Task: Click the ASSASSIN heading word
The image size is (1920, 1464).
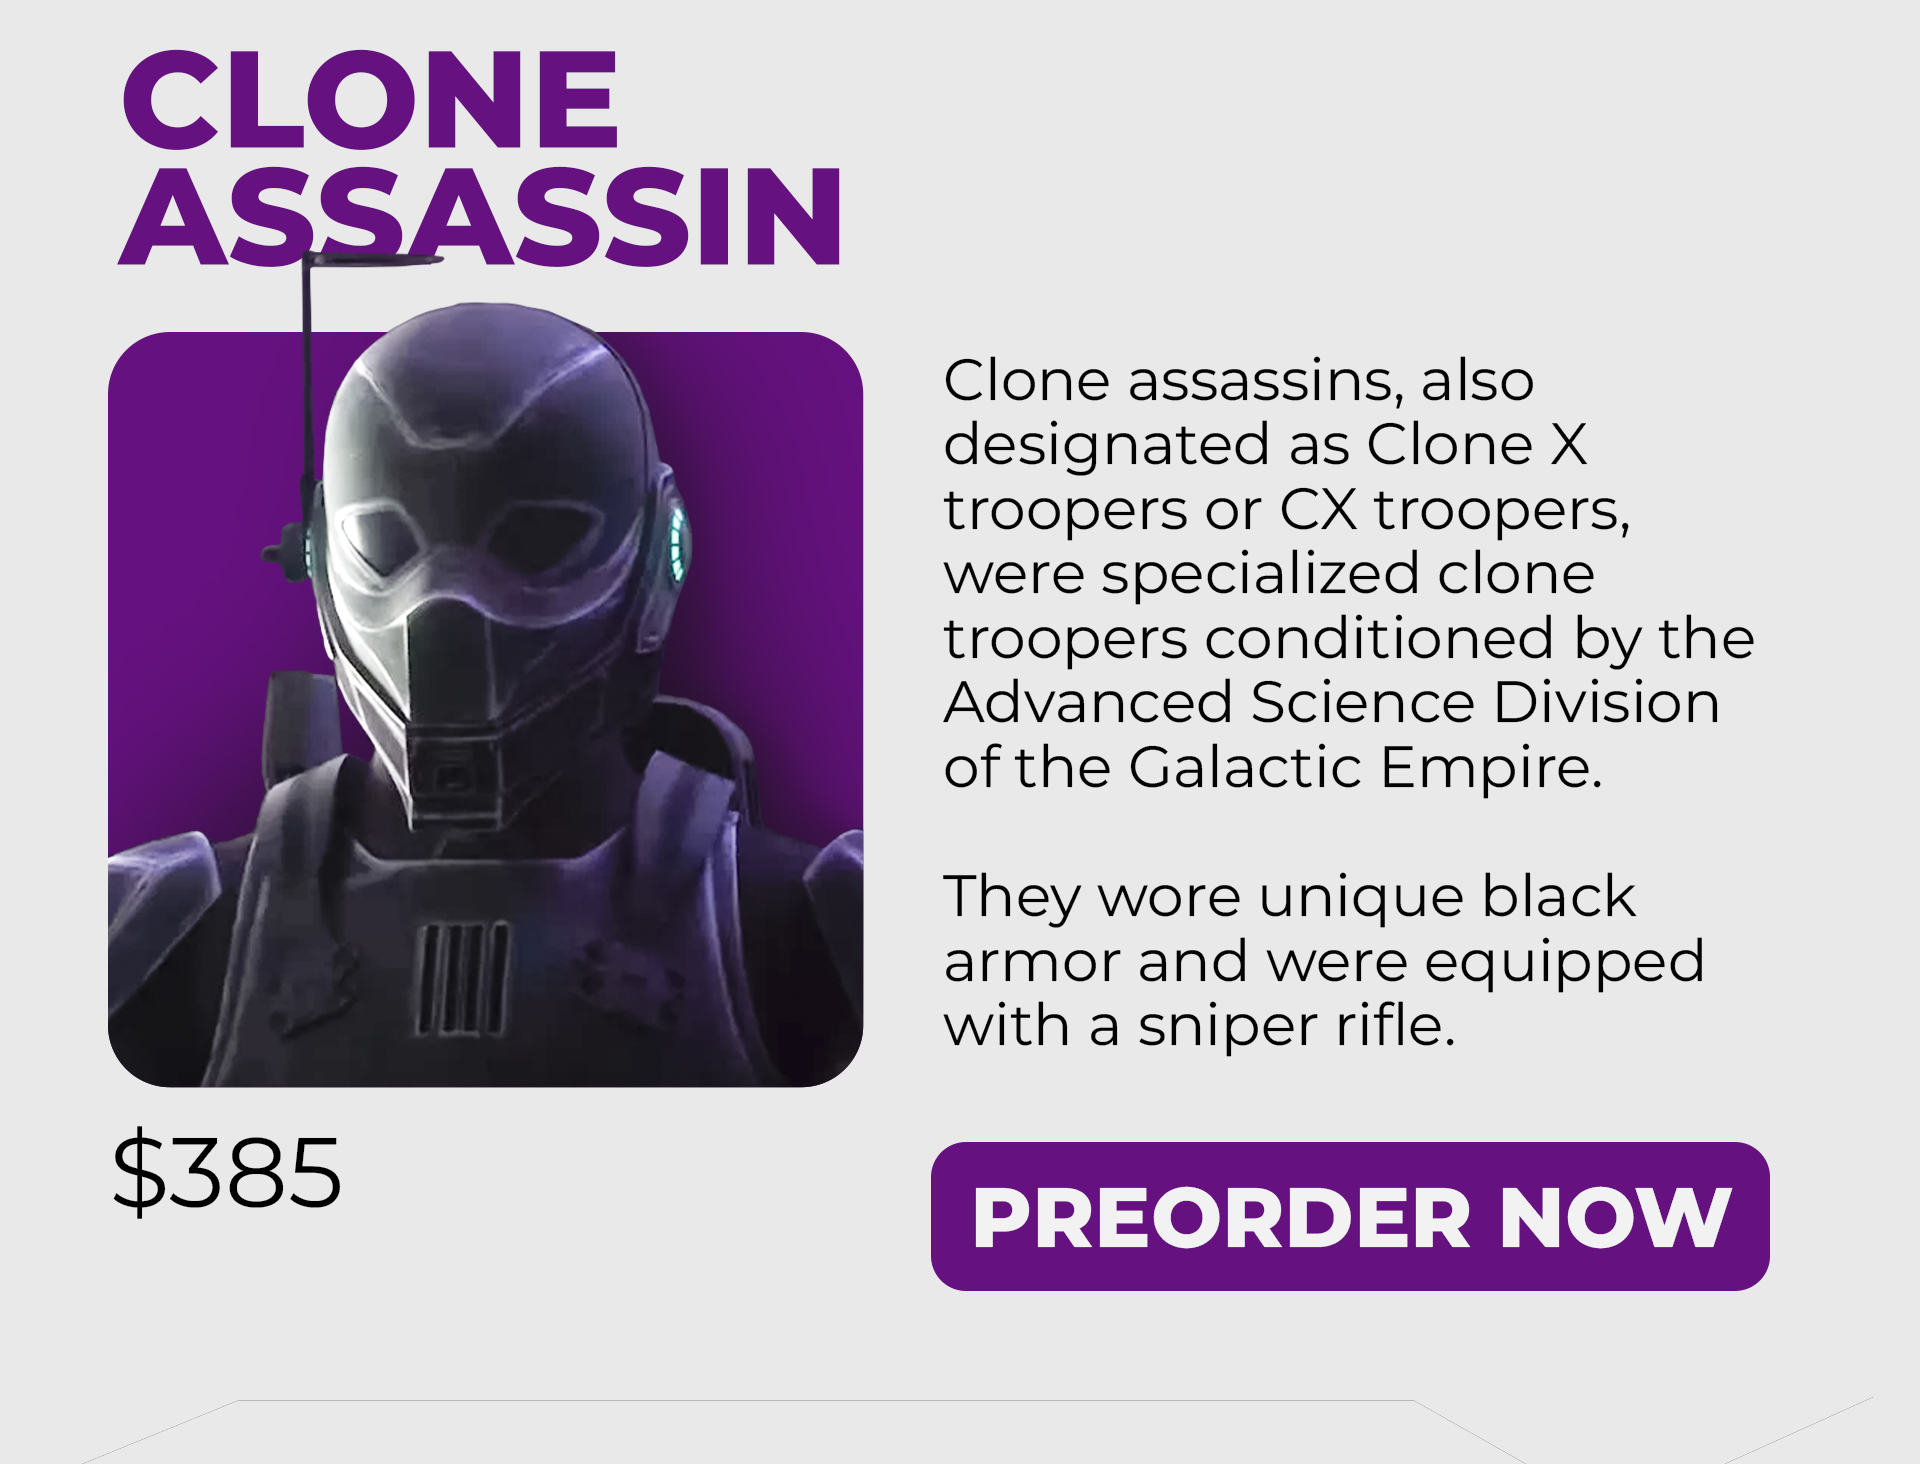Action: tap(481, 217)
